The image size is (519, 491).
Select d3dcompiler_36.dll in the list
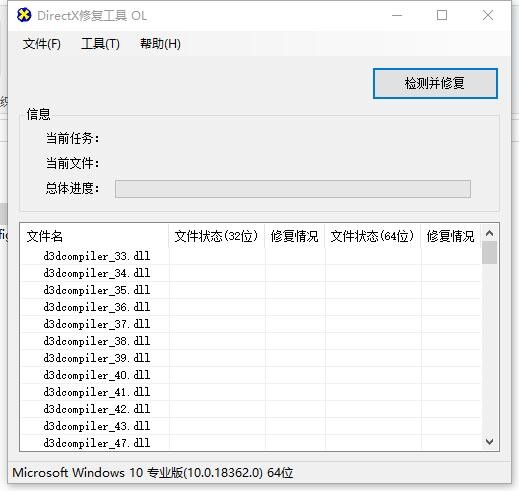click(x=97, y=307)
